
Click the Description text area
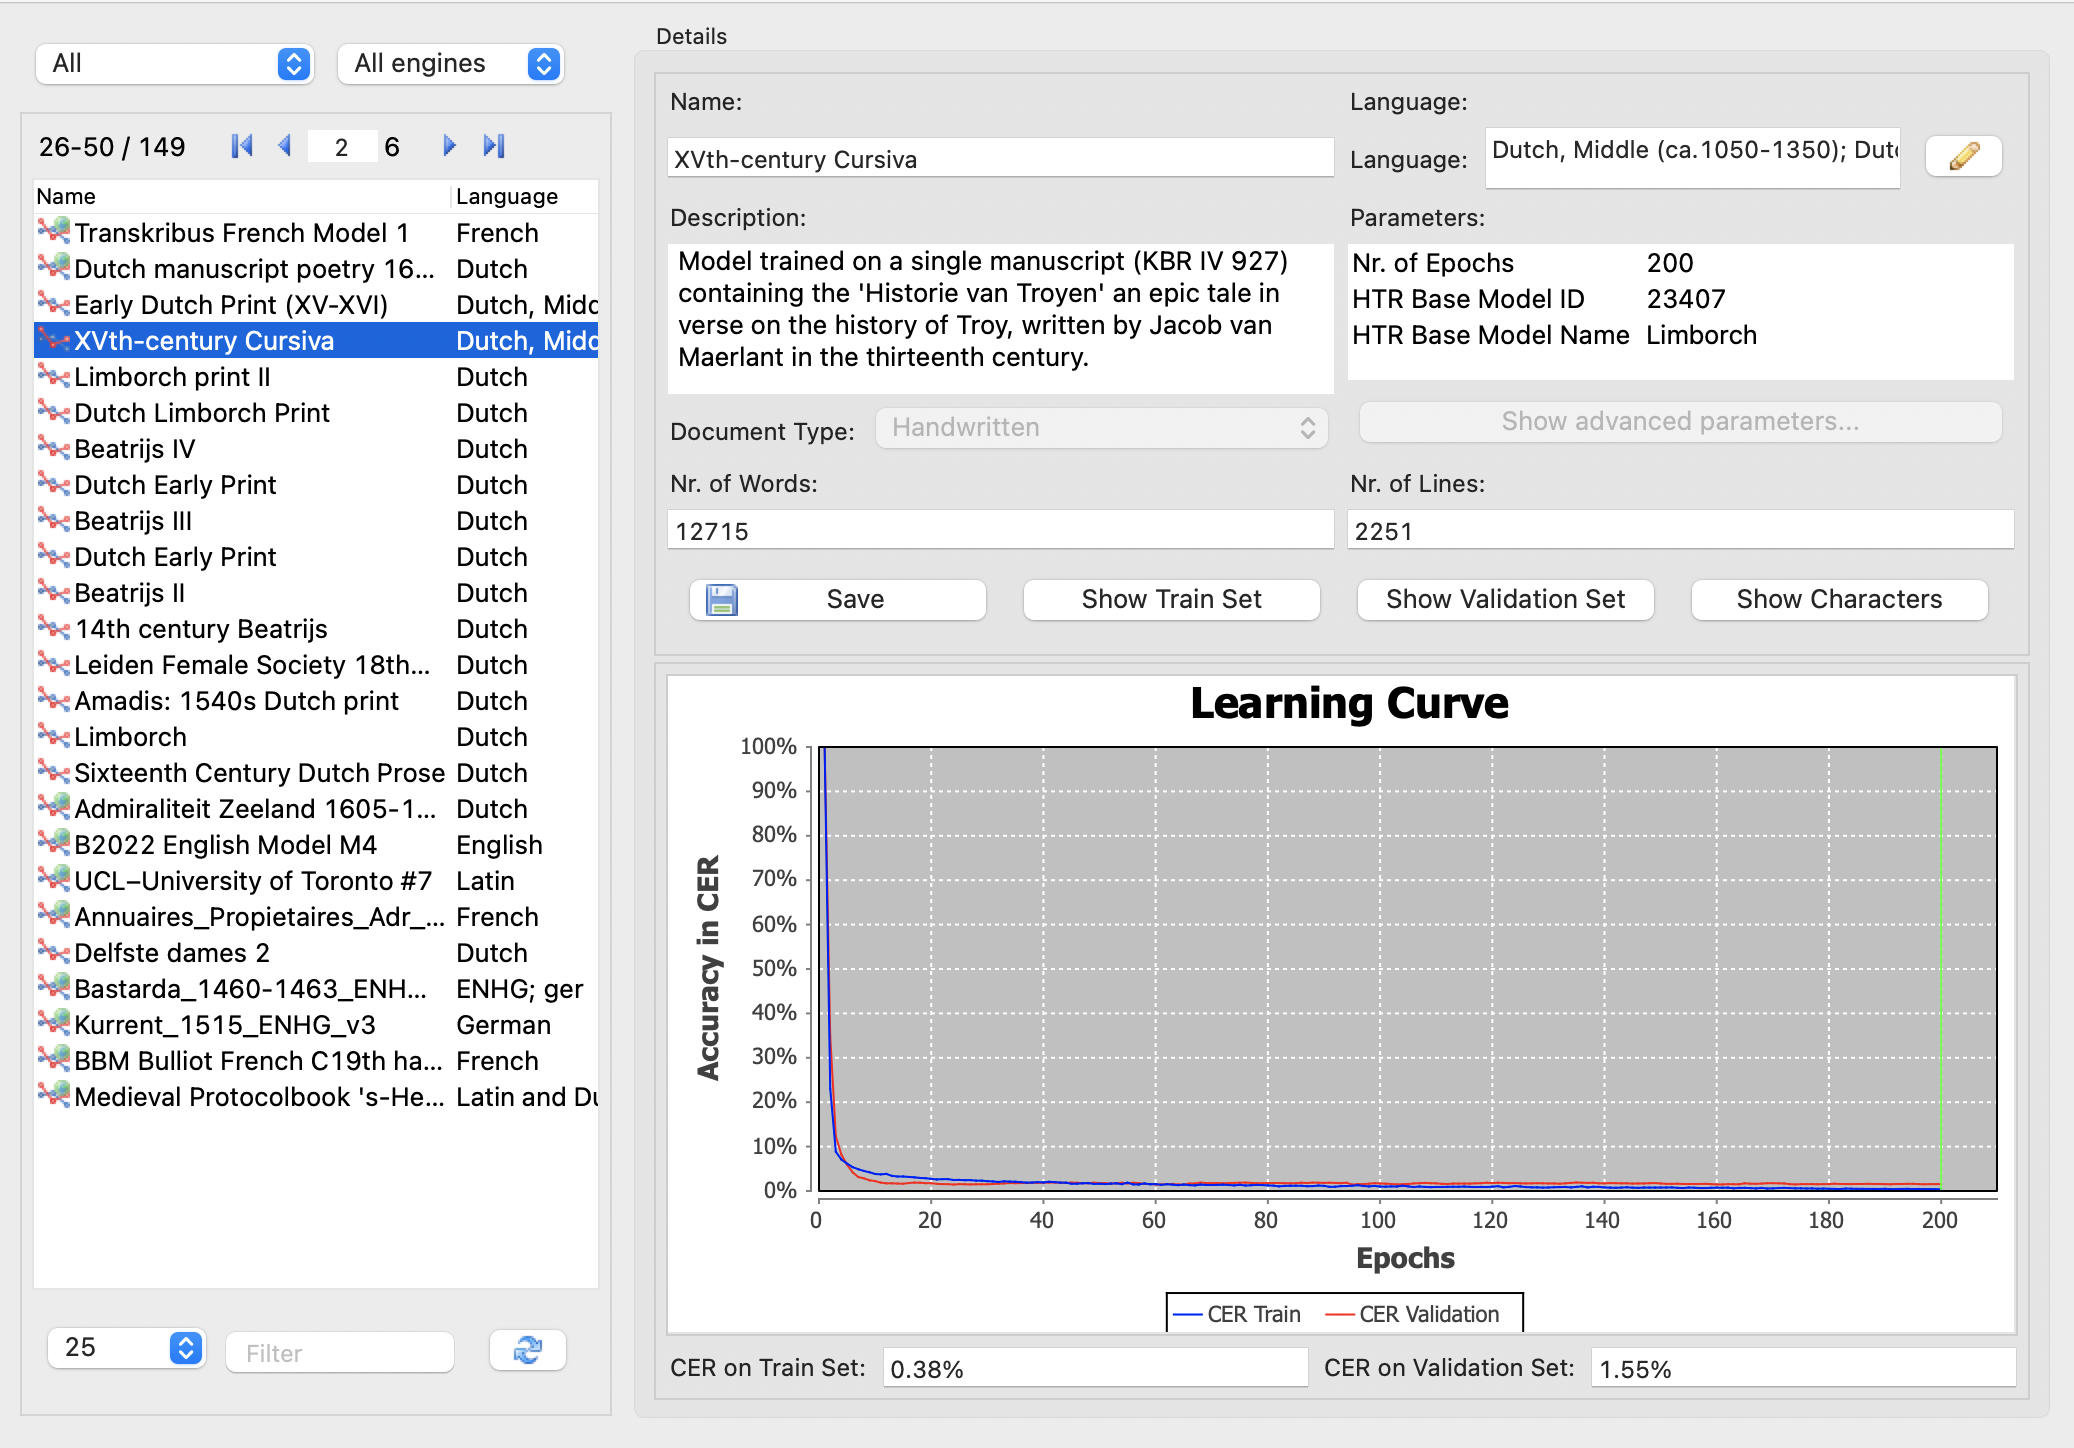click(x=1000, y=318)
